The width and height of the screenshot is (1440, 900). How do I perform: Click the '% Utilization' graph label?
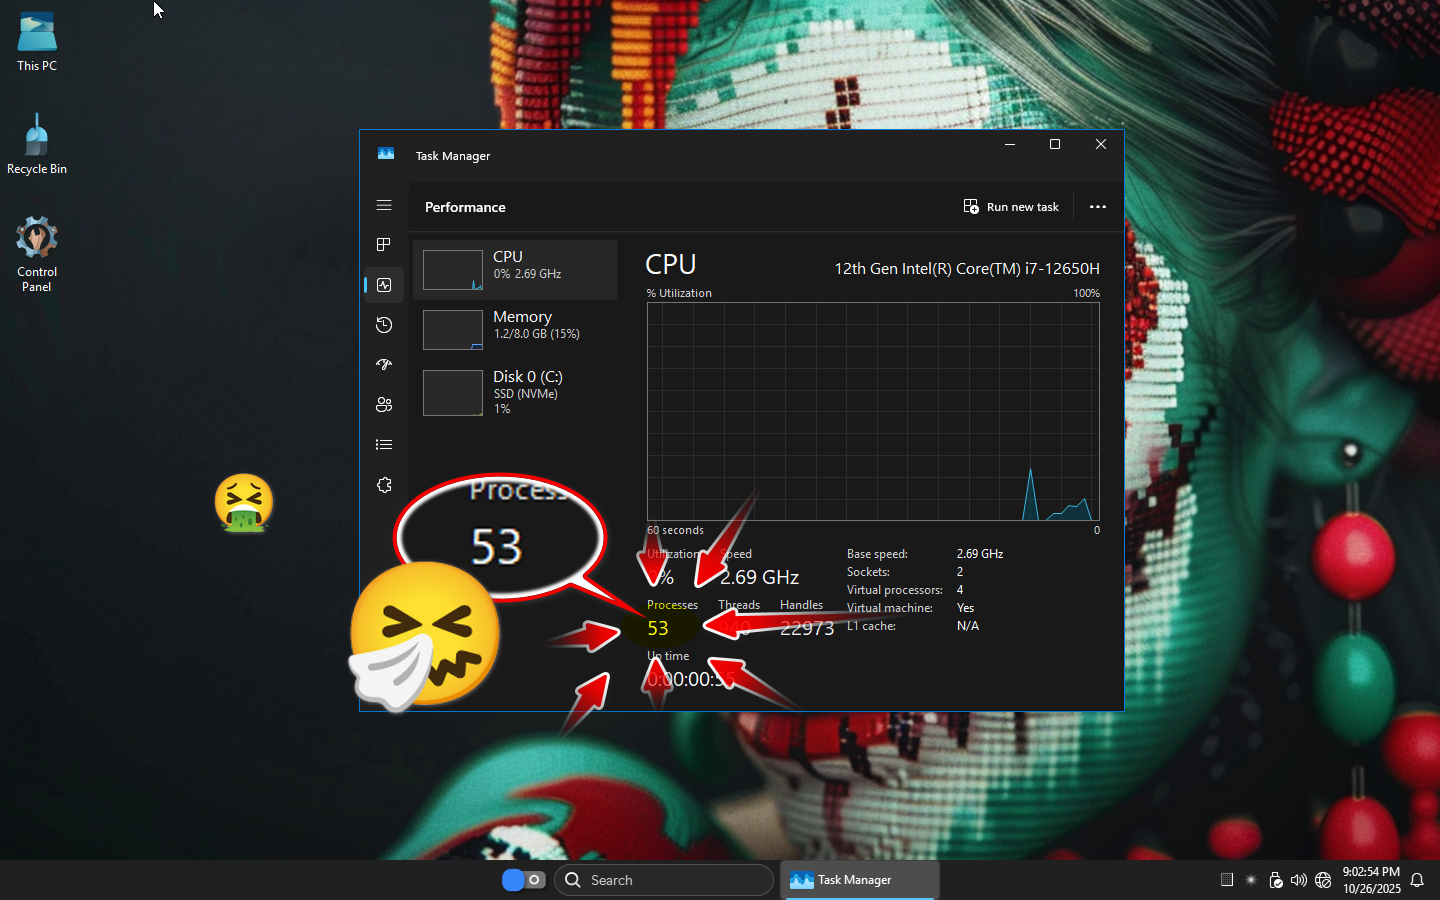pyautogui.click(x=679, y=293)
